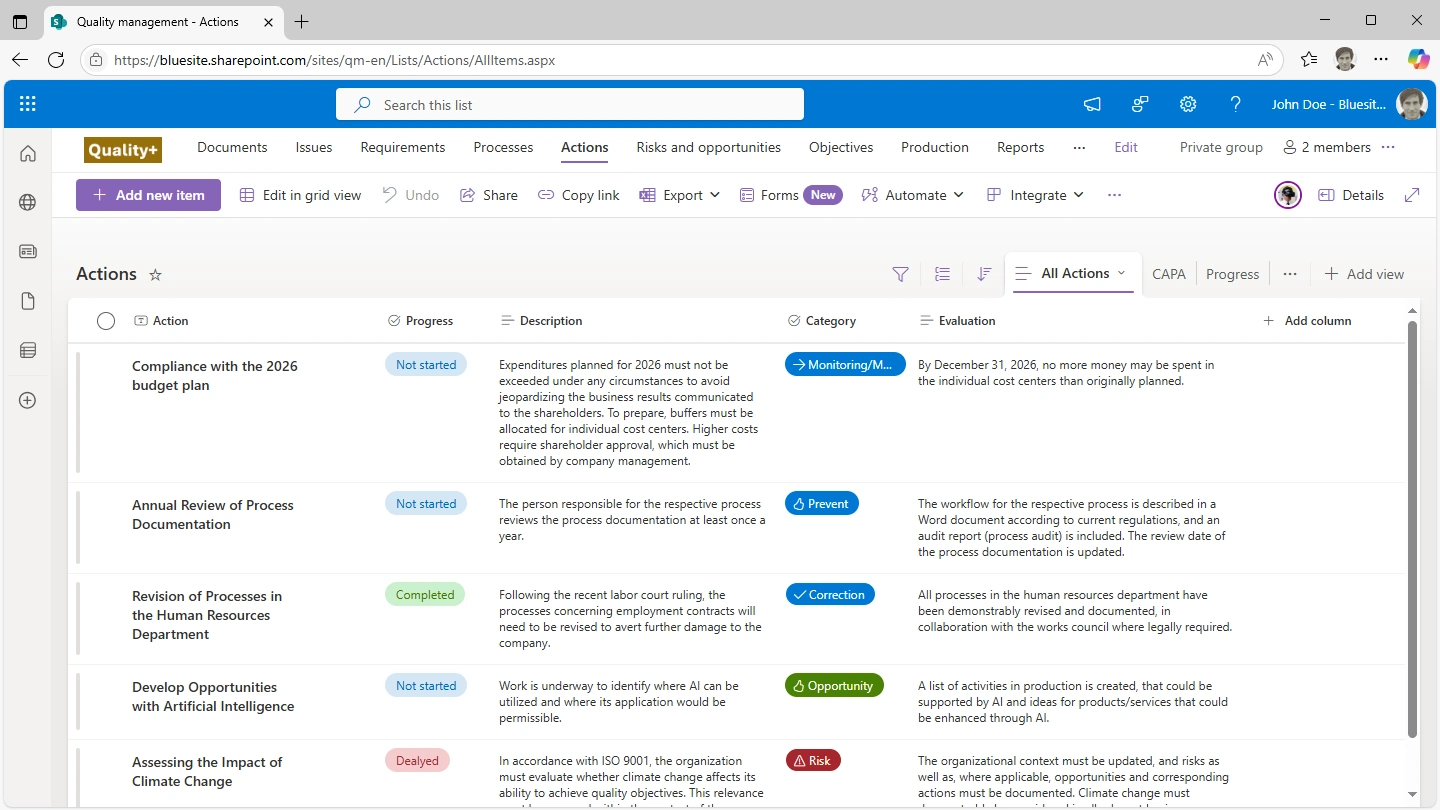The width and height of the screenshot is (1440, 810).
Task: Click the Search this list box
Action: (x=570, y=104)
